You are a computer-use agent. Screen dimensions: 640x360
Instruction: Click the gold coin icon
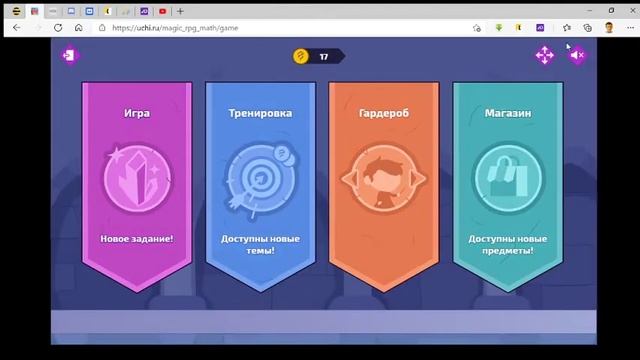click(301, 56)
